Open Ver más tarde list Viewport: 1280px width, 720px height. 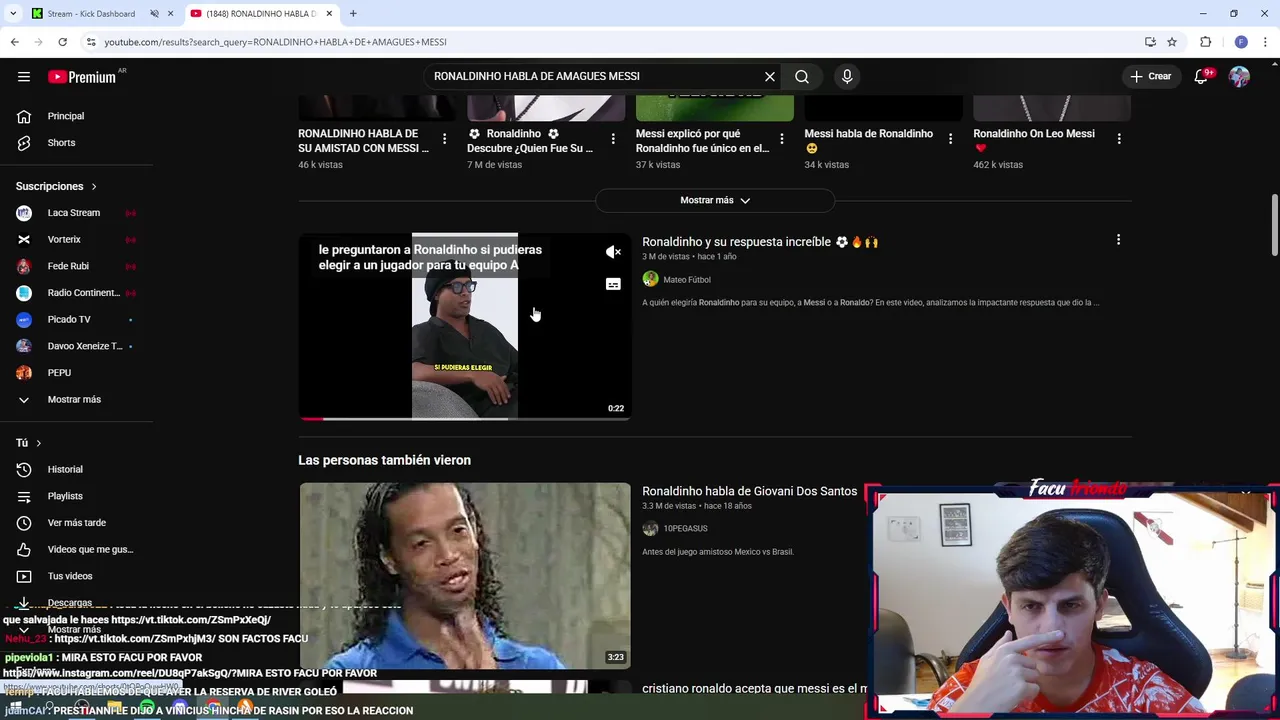point(76,523)
